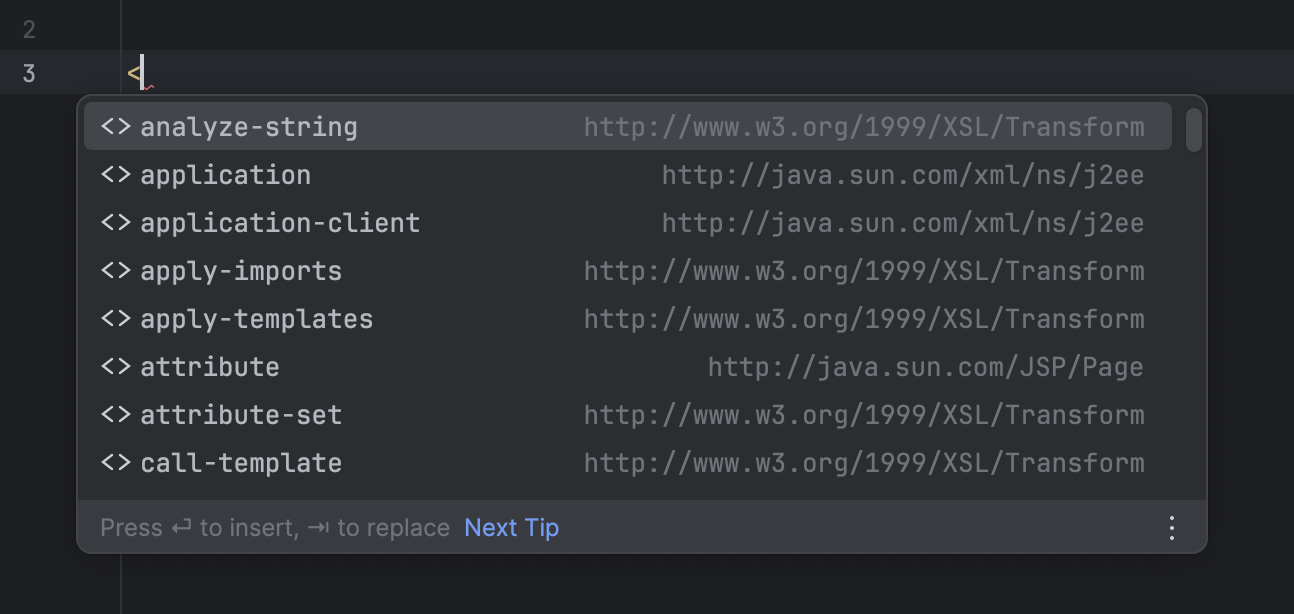
Task: Click the JSP/Page namespace URL beside attribute
Action: 925,366
